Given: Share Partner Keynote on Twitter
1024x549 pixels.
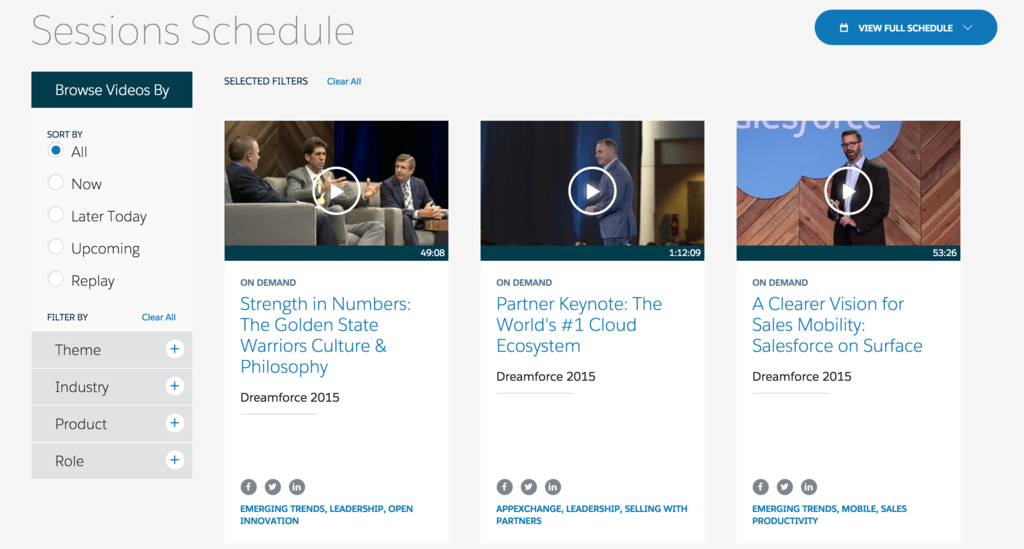Looking at the screenshot, I should (x=528, y=486).
